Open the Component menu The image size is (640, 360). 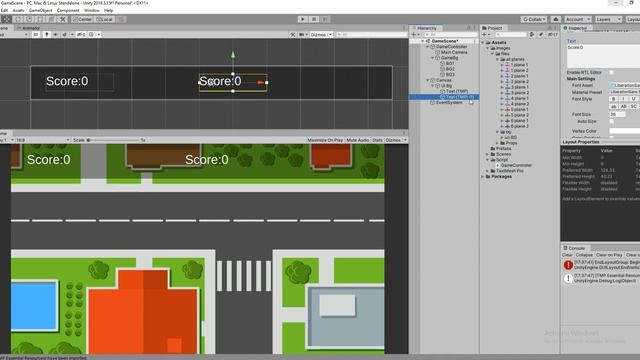coord(68,10)
